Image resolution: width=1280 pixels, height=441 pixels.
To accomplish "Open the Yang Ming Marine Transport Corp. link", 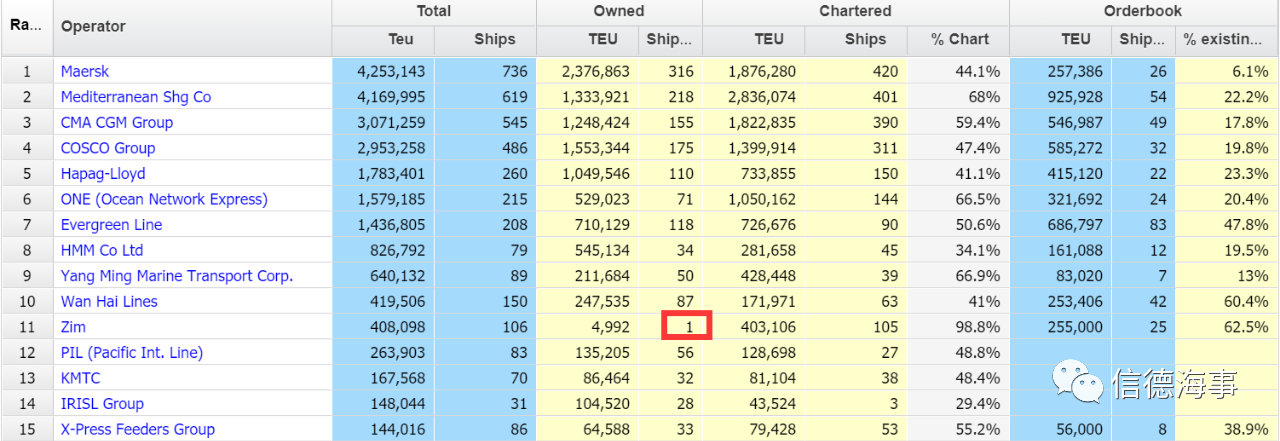I will coord(177,276).
